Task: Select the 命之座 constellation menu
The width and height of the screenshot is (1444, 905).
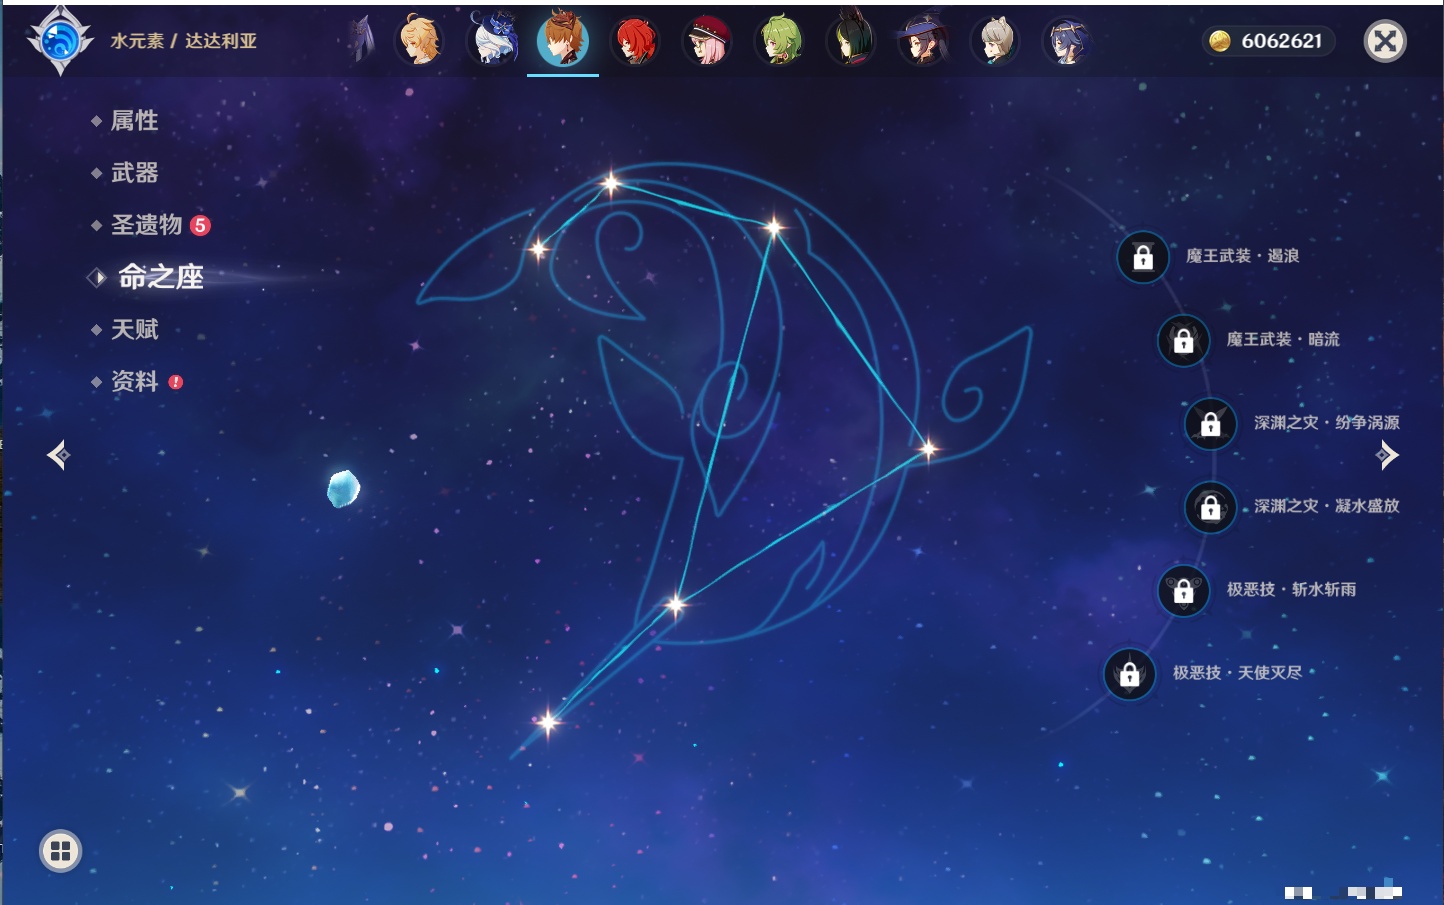Action: (160, 277)
